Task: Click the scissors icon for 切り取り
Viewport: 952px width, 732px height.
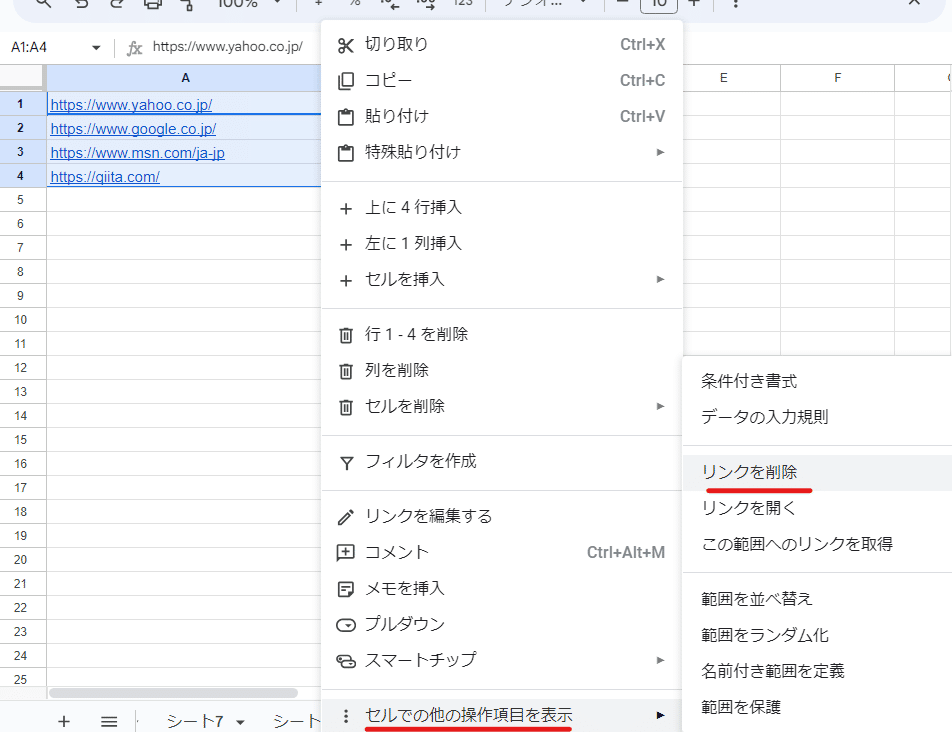Action: coord(345,46)
